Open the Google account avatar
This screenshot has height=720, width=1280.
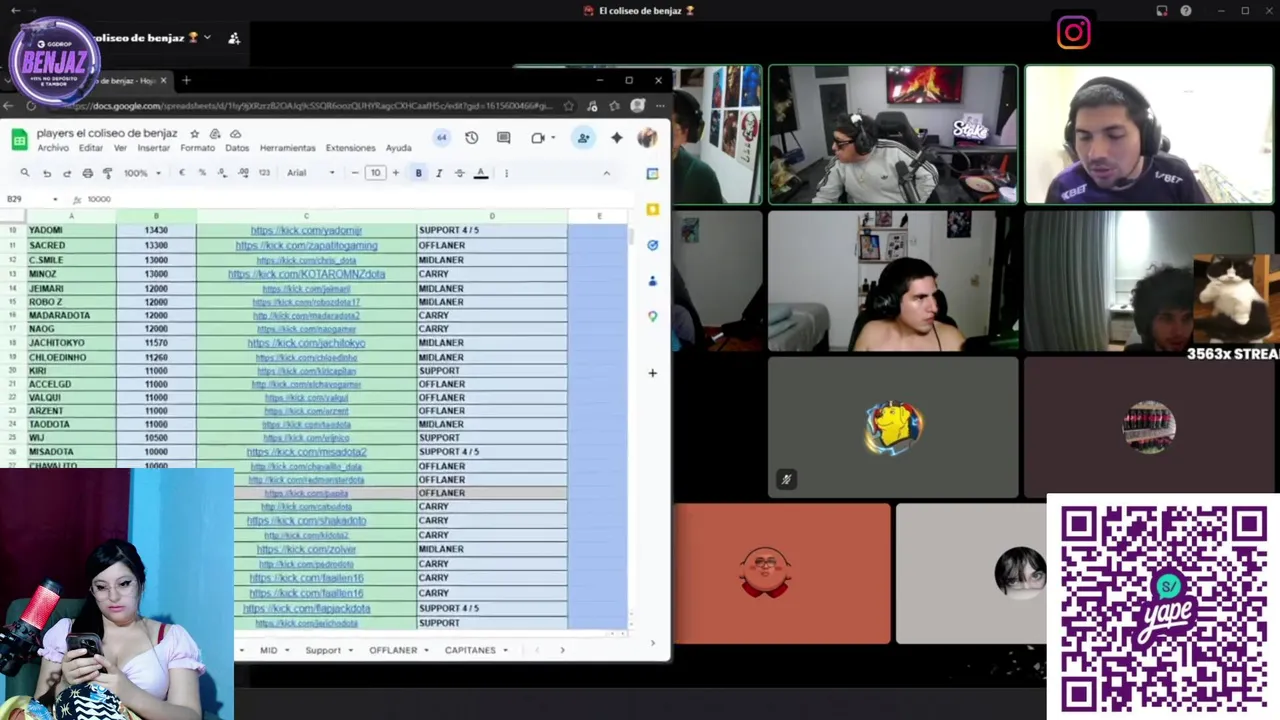pyautogui.click(x=647, y=138)
